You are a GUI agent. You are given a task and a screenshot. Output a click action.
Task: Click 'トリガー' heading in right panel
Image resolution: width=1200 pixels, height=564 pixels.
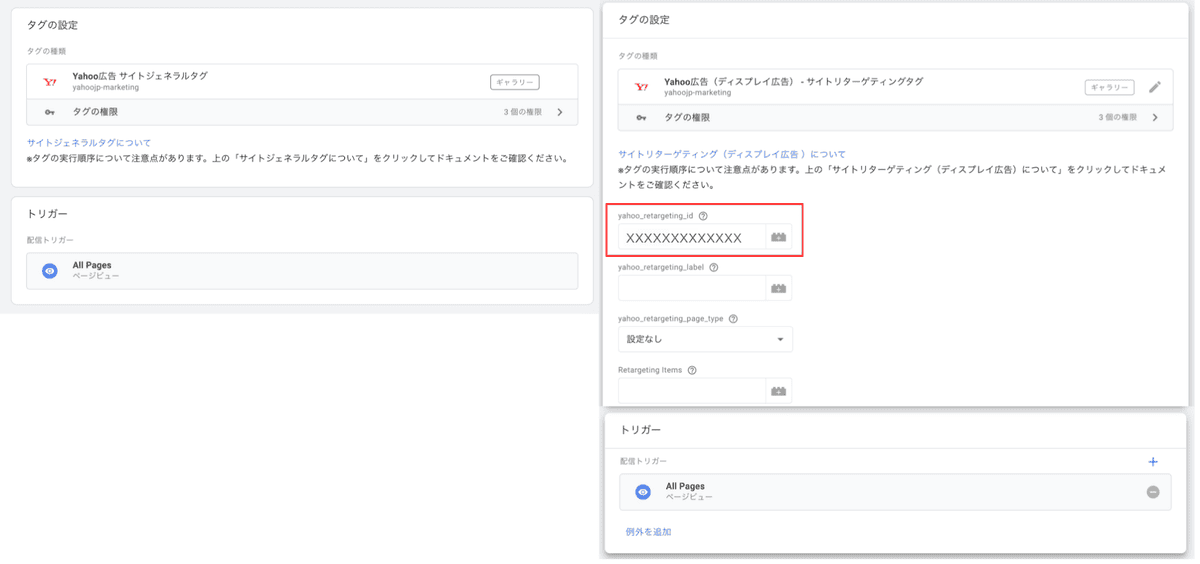(641, 430)
